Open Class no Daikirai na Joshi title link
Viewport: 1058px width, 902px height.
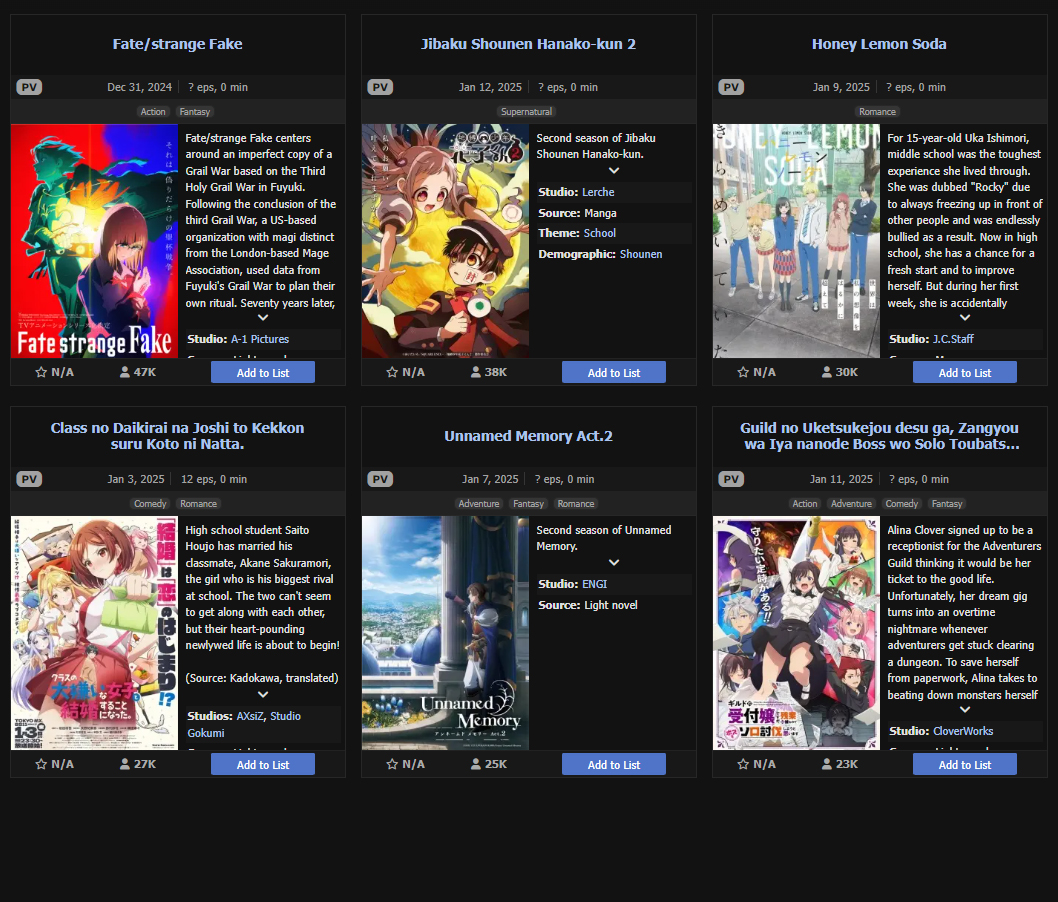pos(177,436)
